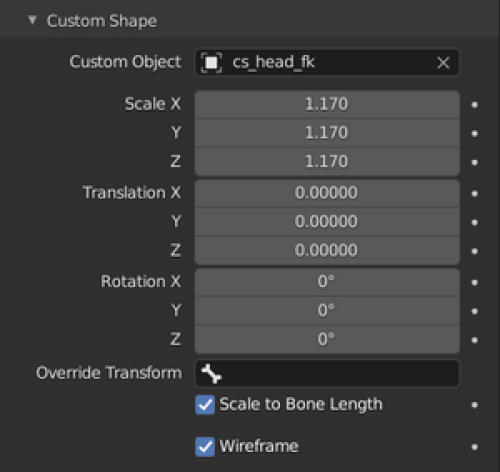Clear the cs_head_fk custom object

click(443, 62)
